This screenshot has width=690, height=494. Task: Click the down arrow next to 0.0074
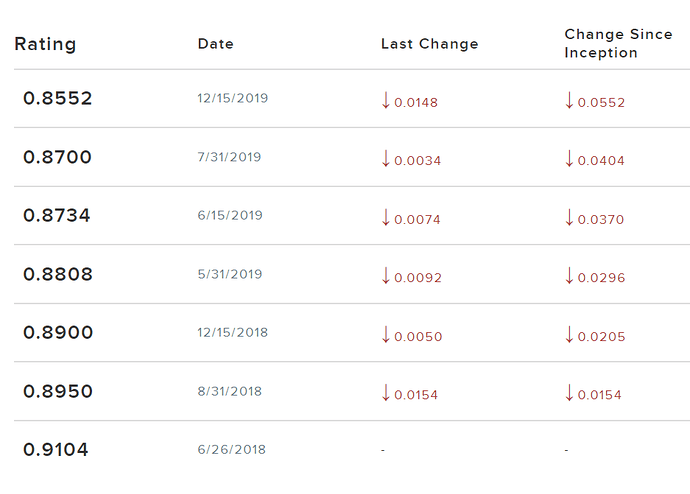[386, 217]
